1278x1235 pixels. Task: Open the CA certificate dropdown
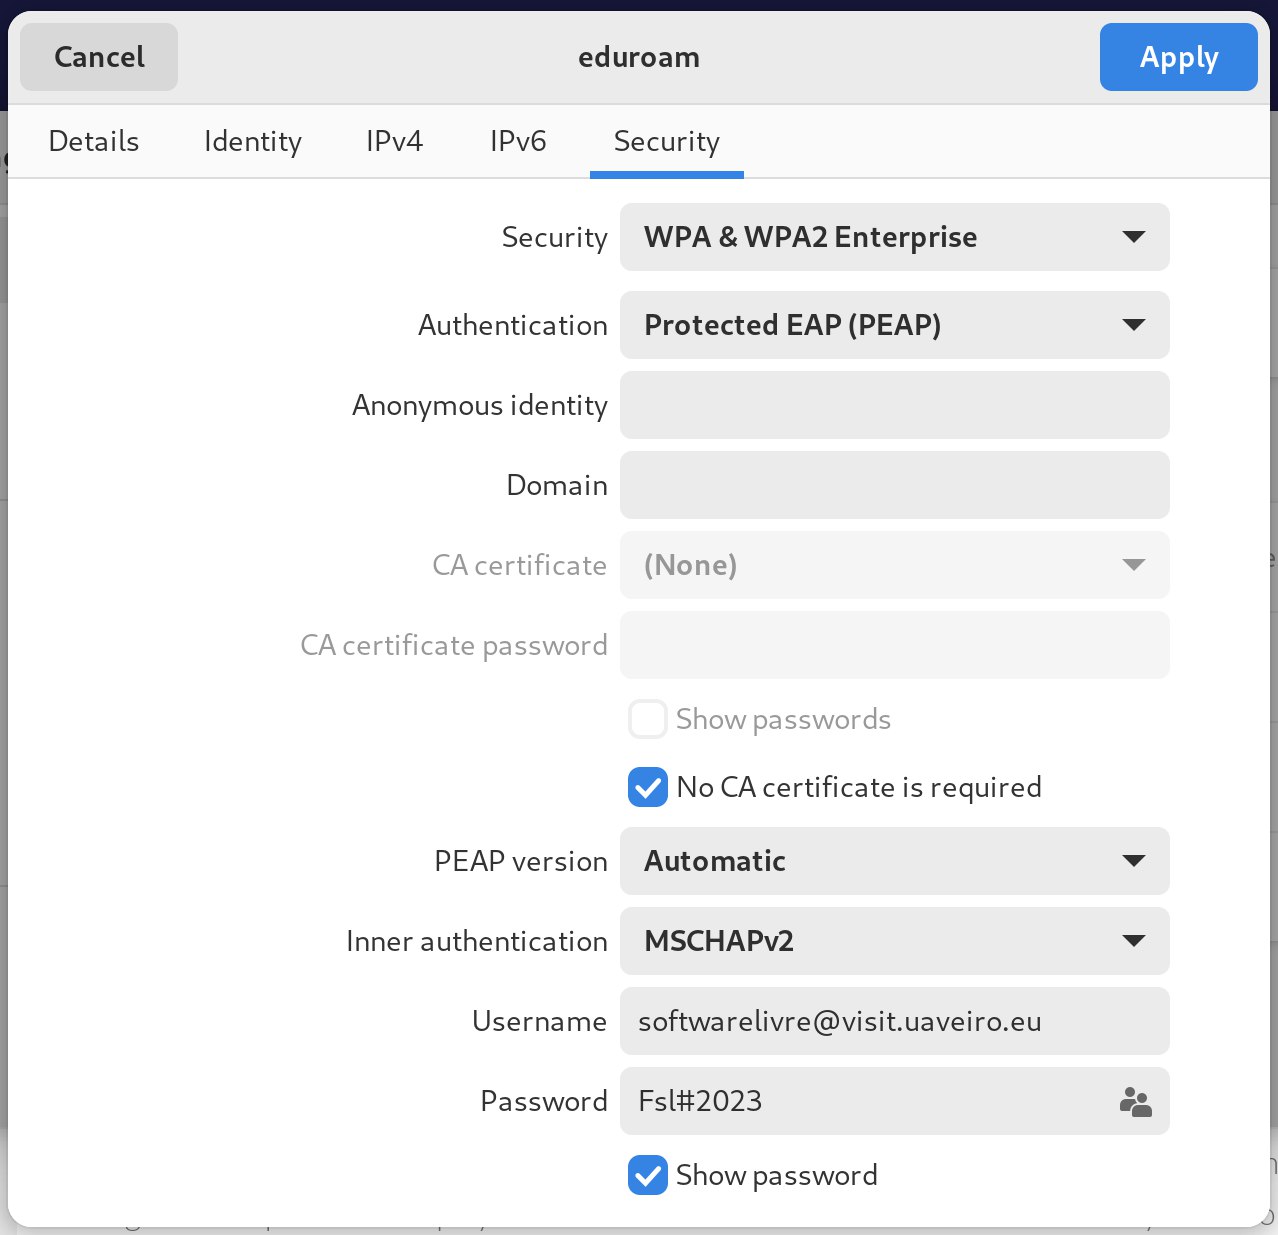(895, 565)
